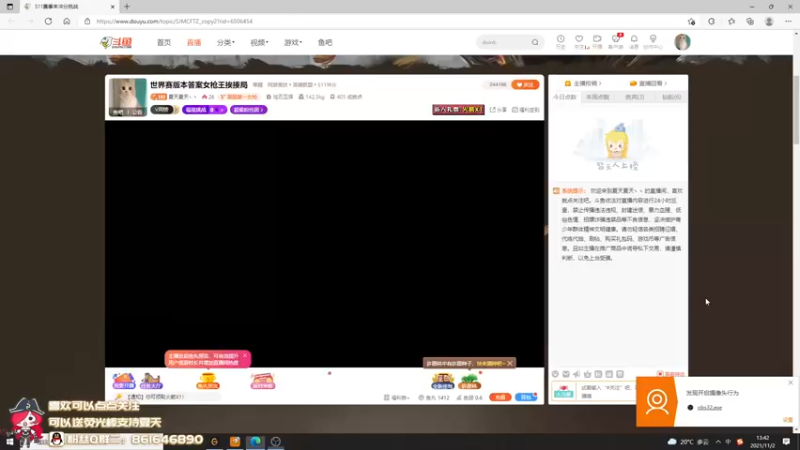
Task: Click the search magnifier icon
Action: (x=535, y=42)
